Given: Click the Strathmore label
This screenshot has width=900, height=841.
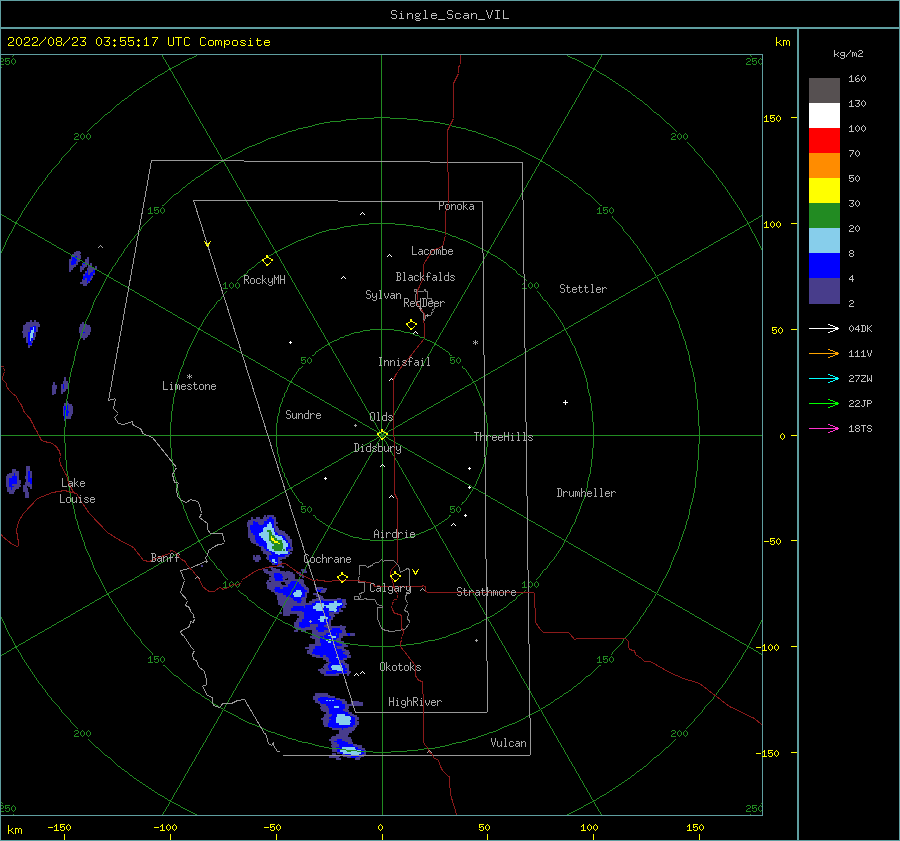Looking at the screenshot, I should 486,592.
